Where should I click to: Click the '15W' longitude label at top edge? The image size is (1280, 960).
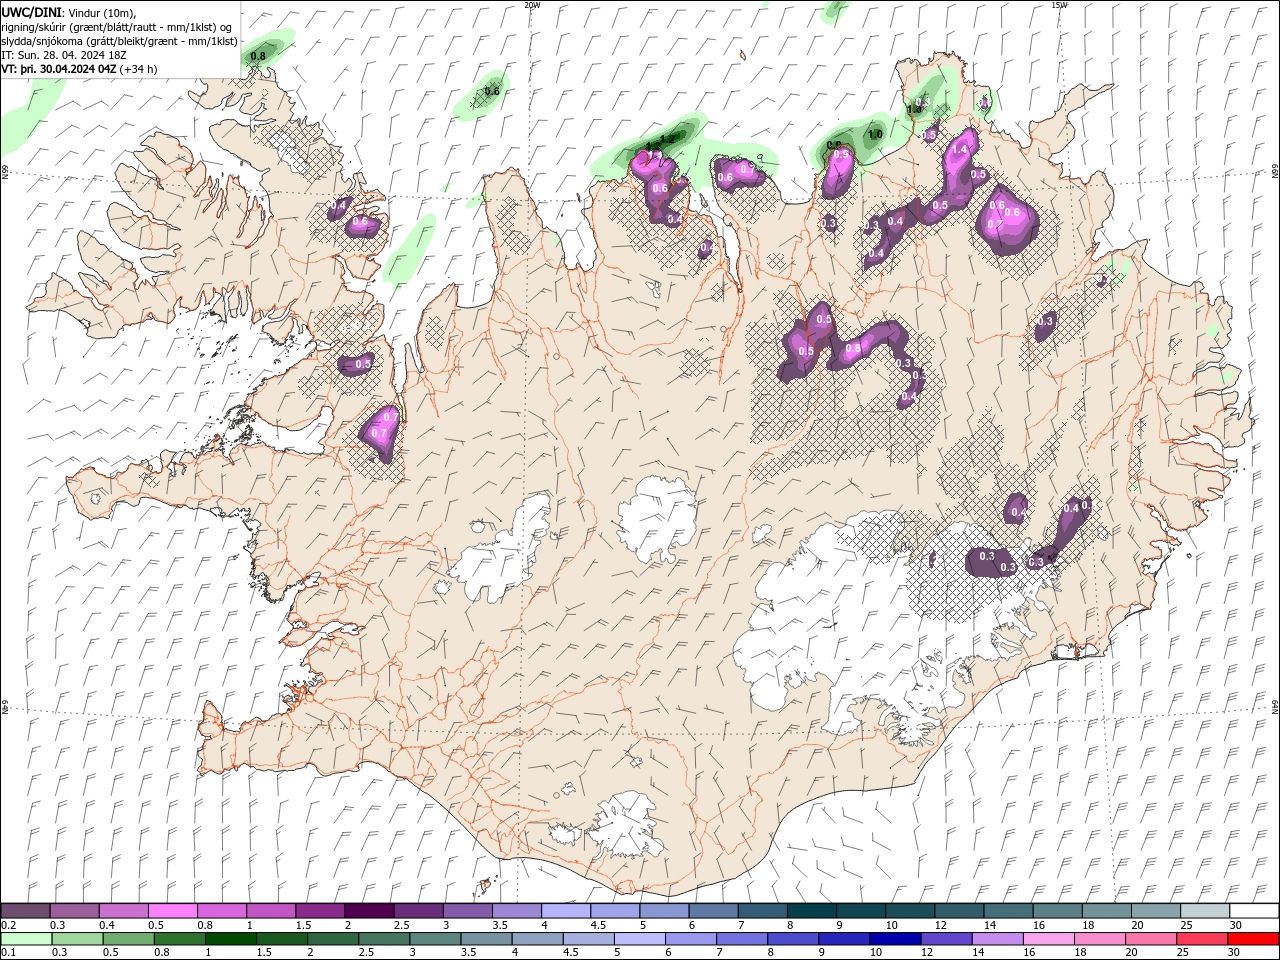[1059, 5]
